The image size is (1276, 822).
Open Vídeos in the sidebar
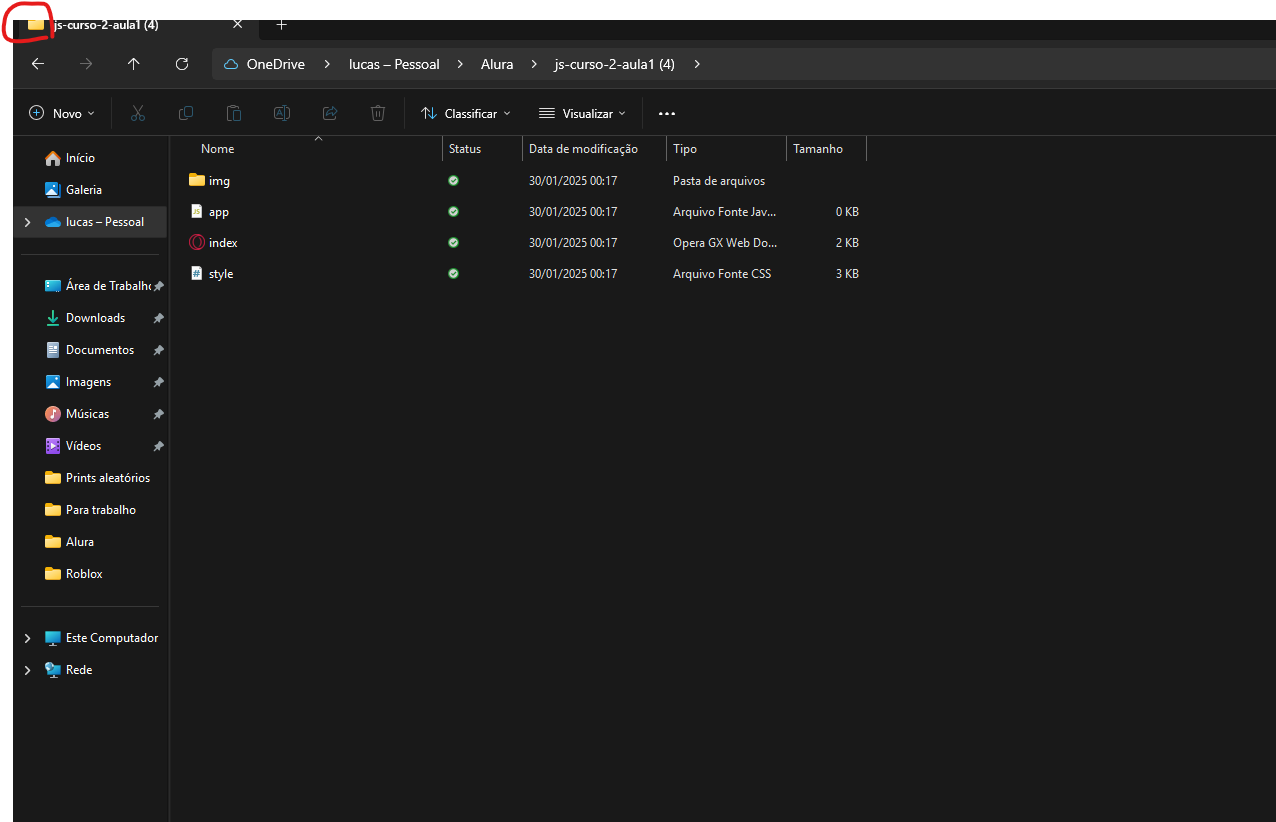click(83, 446)
